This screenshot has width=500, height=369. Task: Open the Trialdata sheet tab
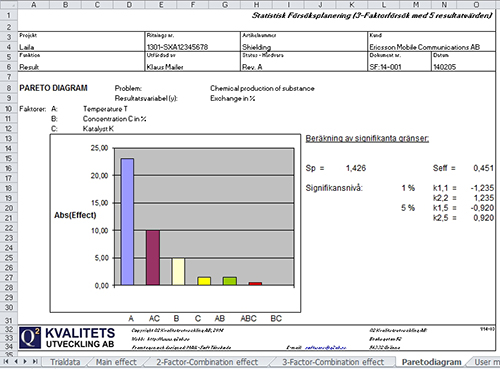[x=65, y=362]
